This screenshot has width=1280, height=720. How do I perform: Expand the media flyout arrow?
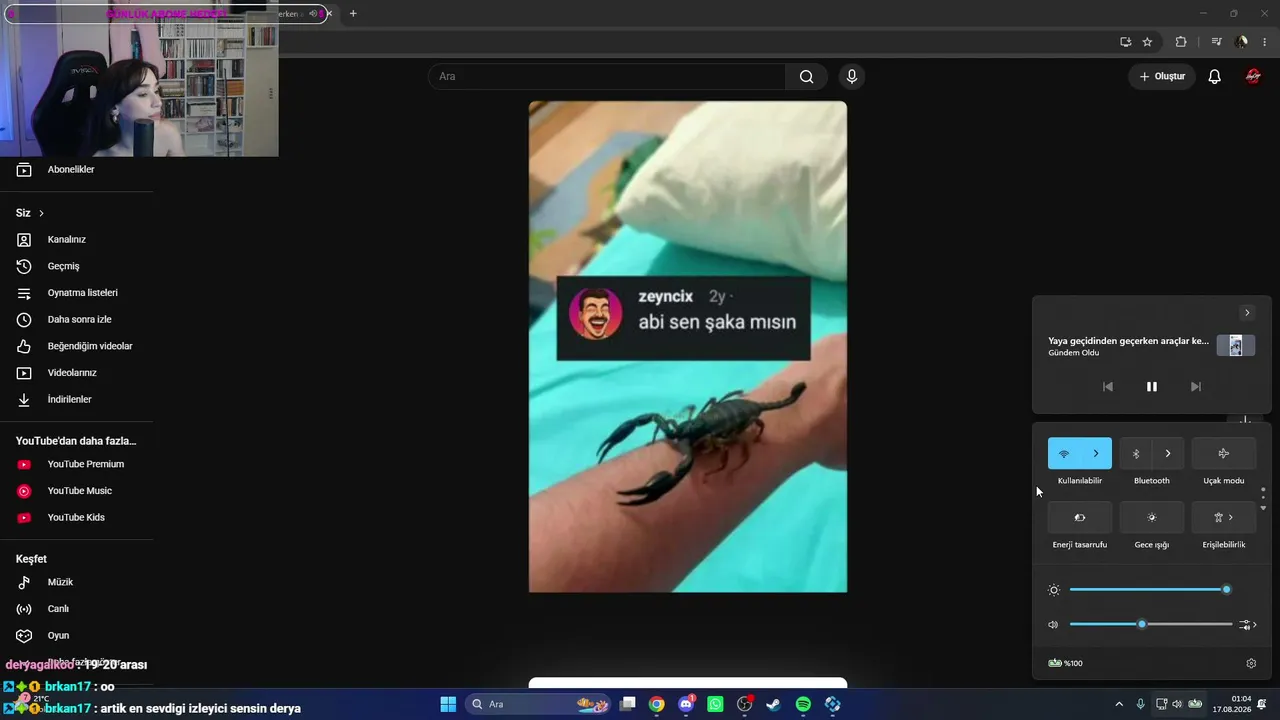1247,313
